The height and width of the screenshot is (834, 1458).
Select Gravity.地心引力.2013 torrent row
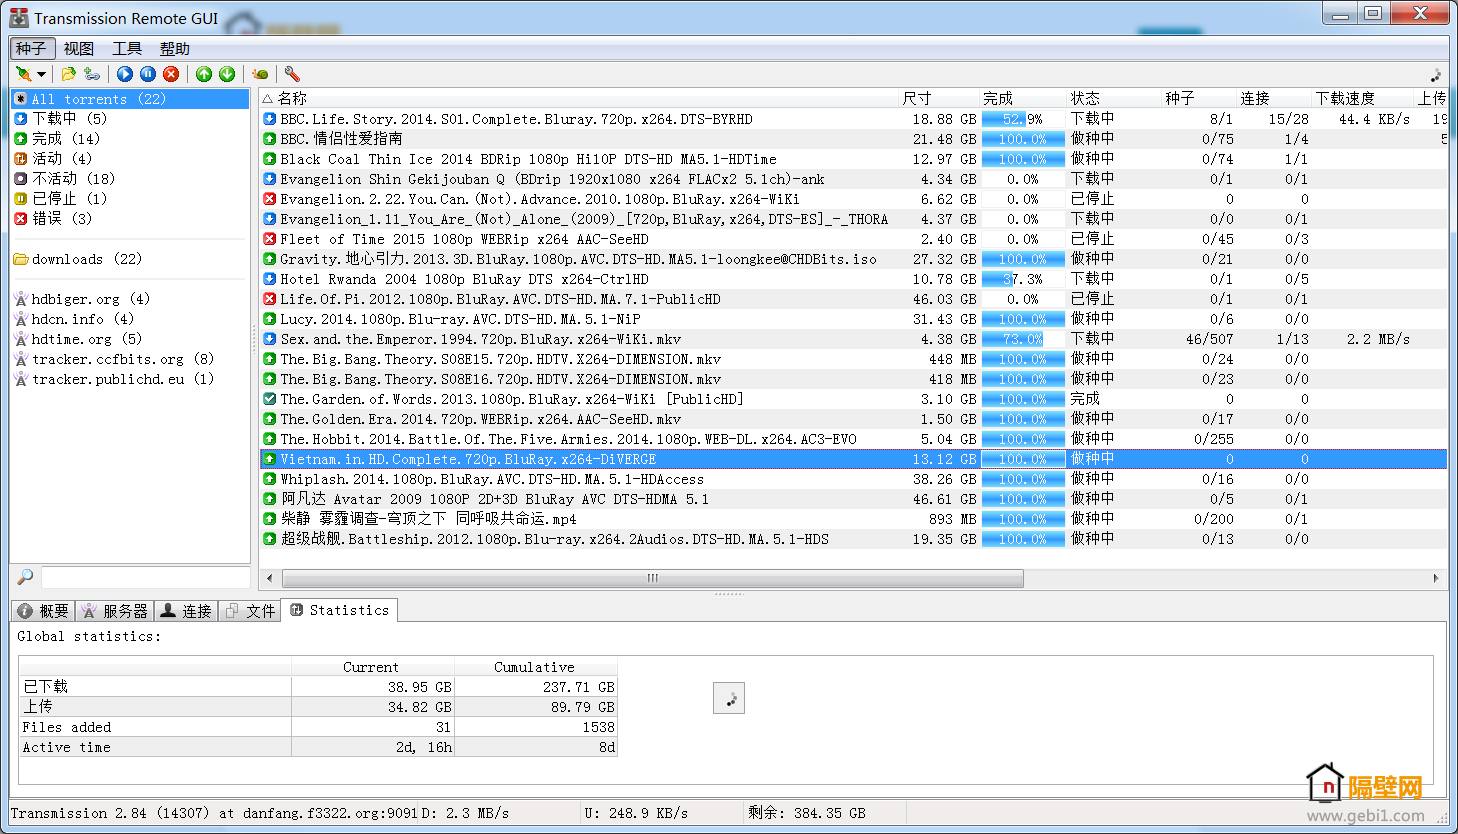tap(853, 259)
